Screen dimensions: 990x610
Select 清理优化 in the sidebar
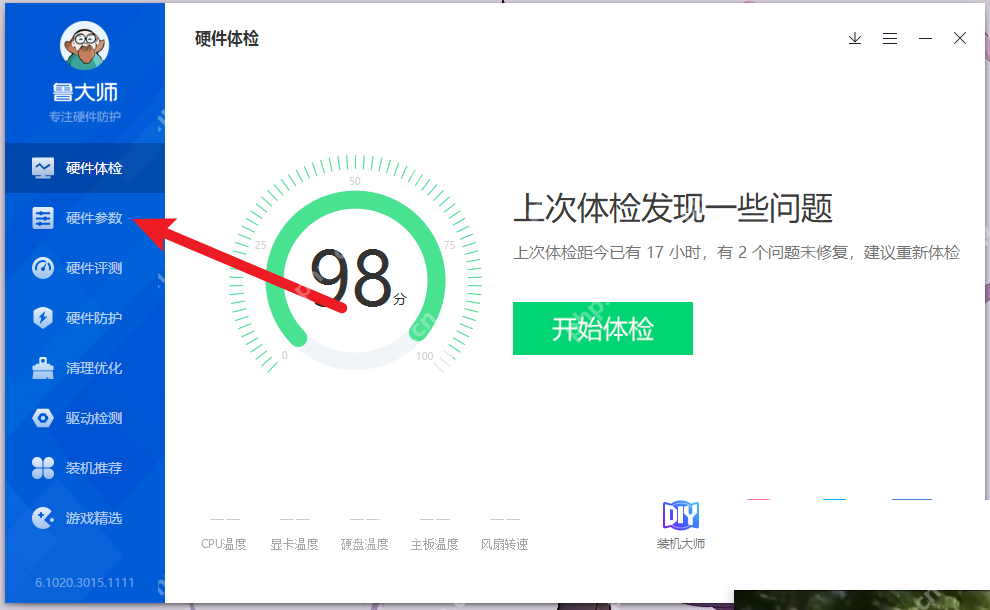tap(85, 368)
